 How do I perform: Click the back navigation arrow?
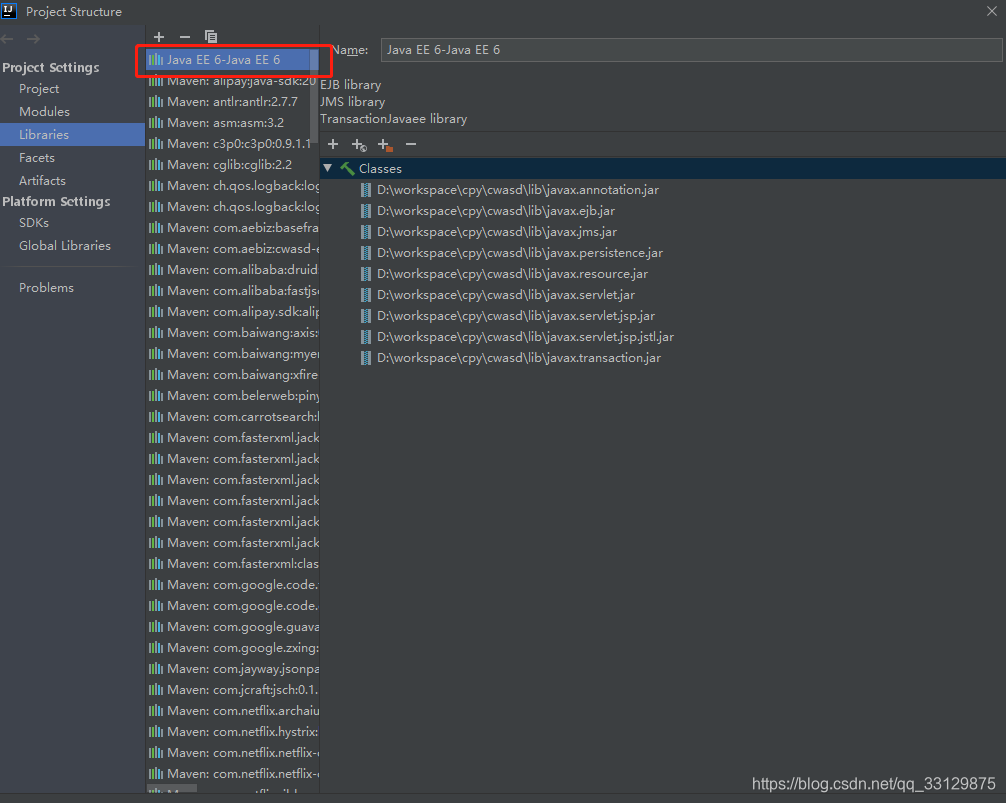tap(8, 37)
